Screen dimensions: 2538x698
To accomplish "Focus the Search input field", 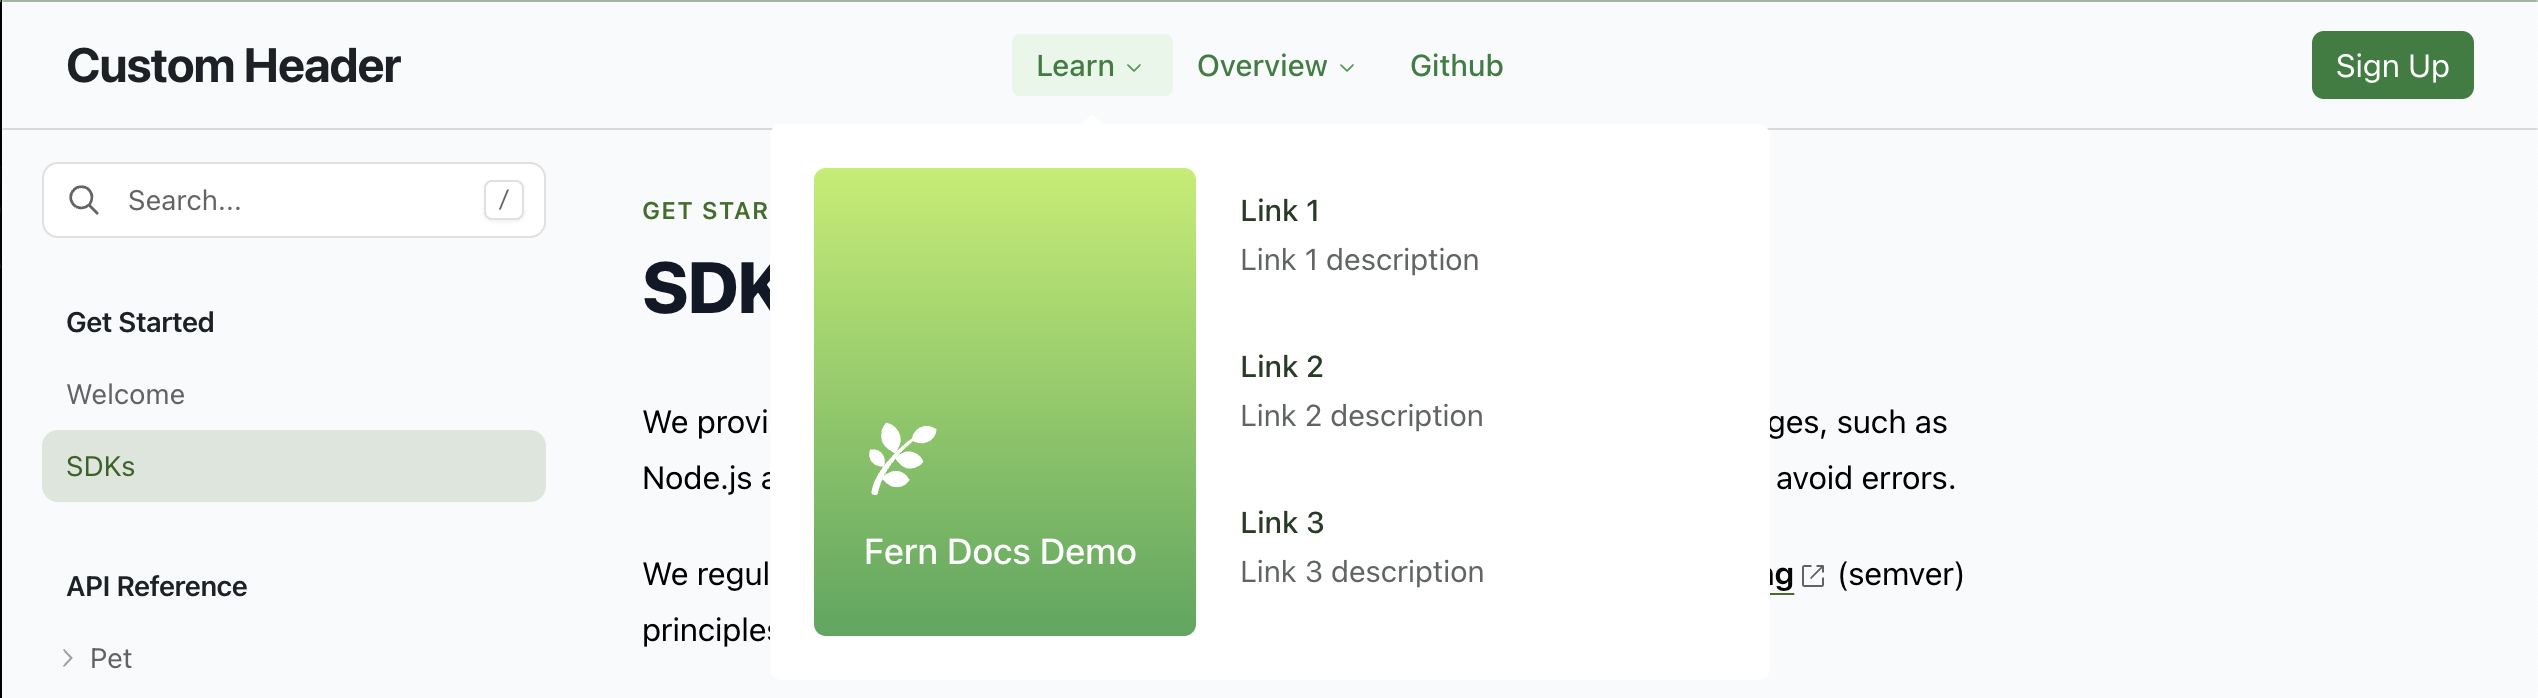I will point(294,200).
